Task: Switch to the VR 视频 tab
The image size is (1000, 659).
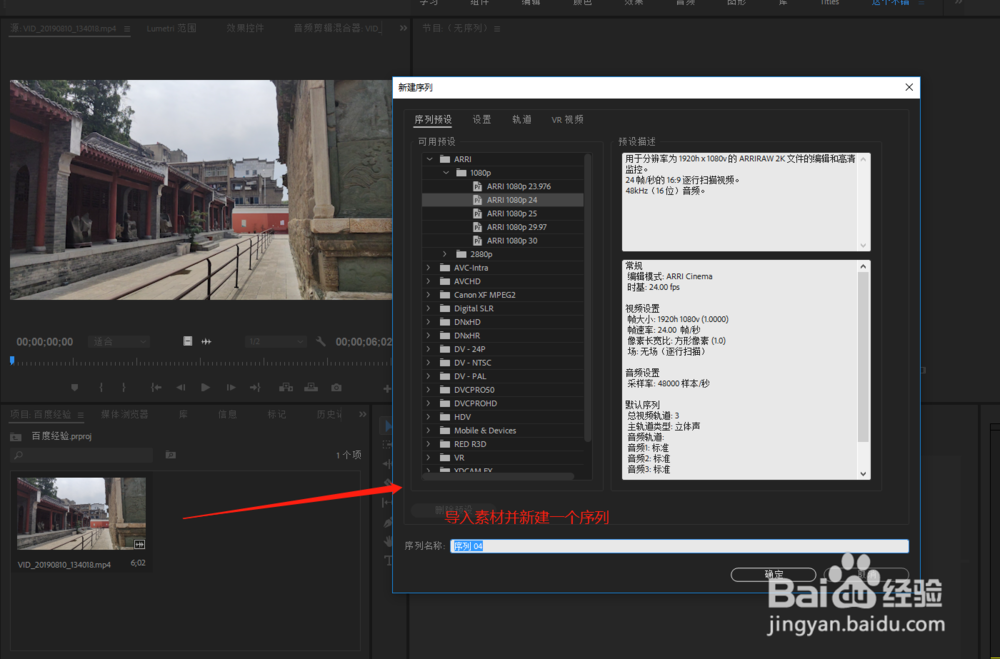Action: click(568, 119)
